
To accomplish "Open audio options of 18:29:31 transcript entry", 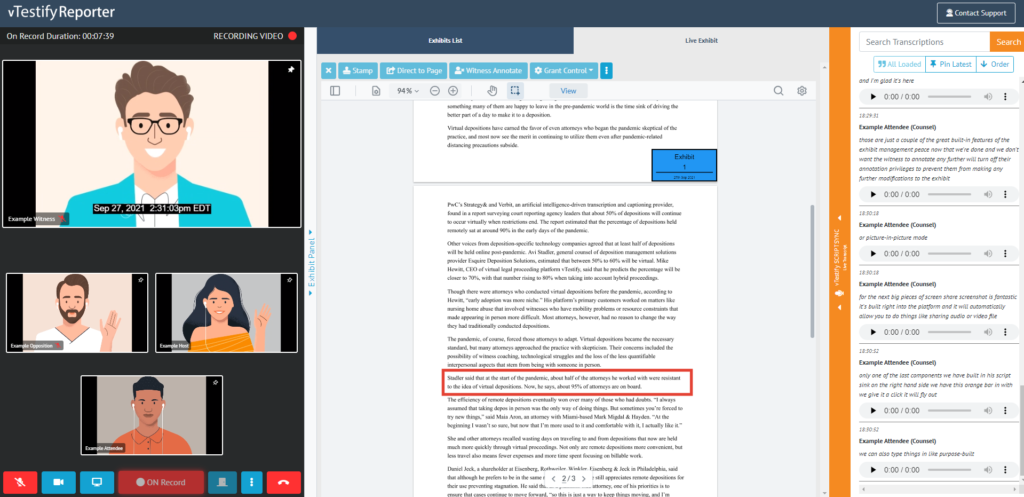I will [1006, 195].
